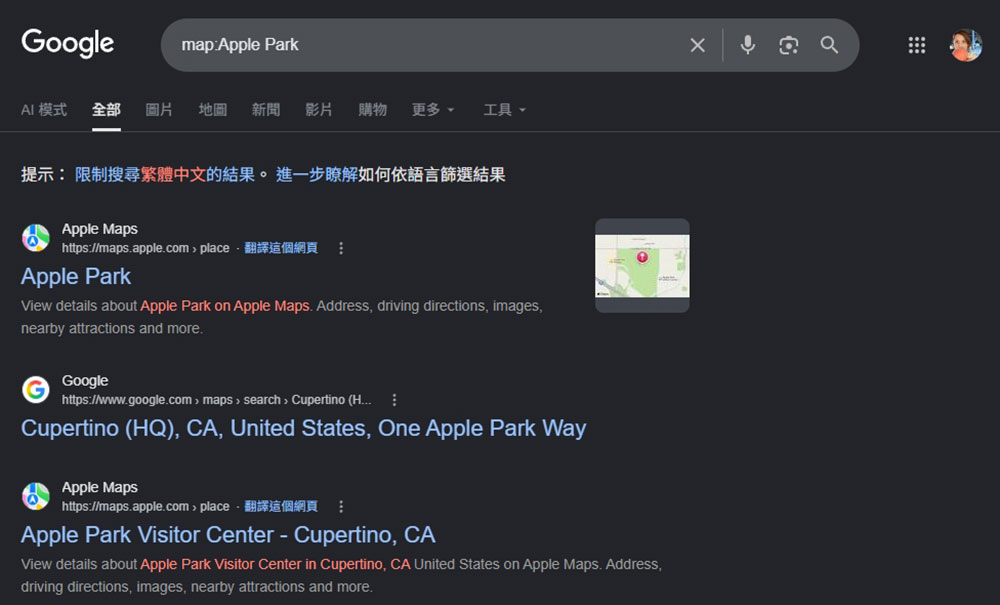The image size is (1000, 605).
Task: Switch to 新聞 tab
Action: click(x=265, y=110)
